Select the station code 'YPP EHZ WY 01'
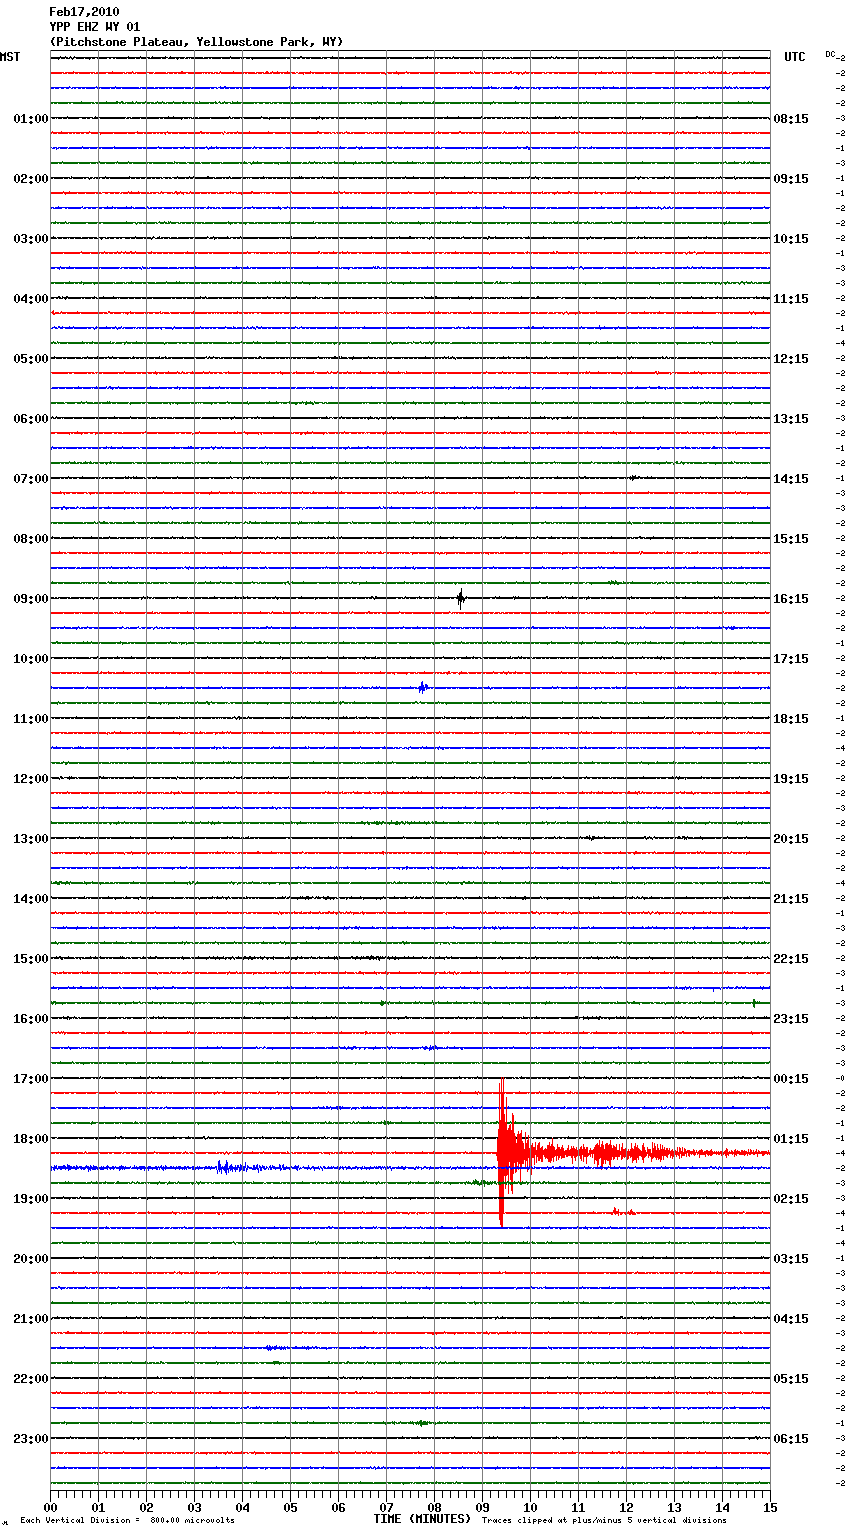Screen dimensions: 850x1534 pos(95,27)
